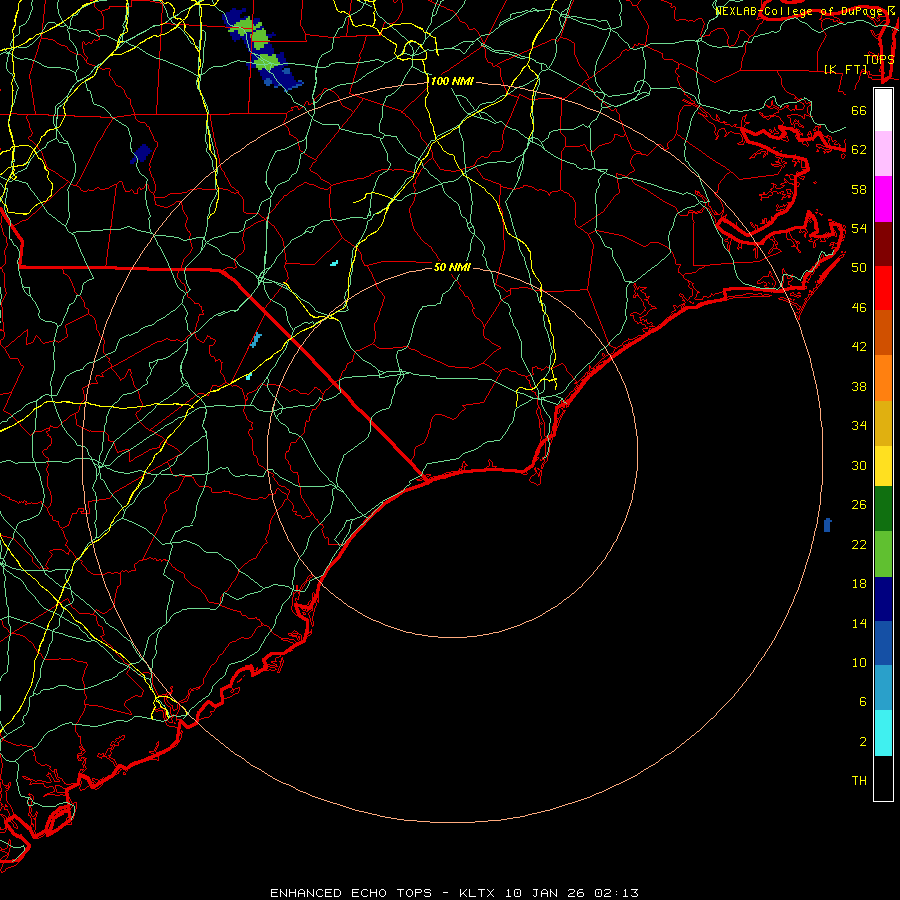Click the 'TH' threshold legend label
The width and height of the screenshot is (900, 900).
tap(859, 781)
